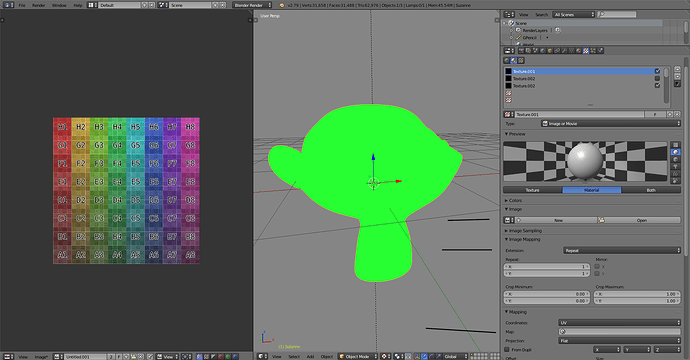Open the Render Layers properties tab icon
Viewport: 690px width, 360px height.
click(528, 51)
